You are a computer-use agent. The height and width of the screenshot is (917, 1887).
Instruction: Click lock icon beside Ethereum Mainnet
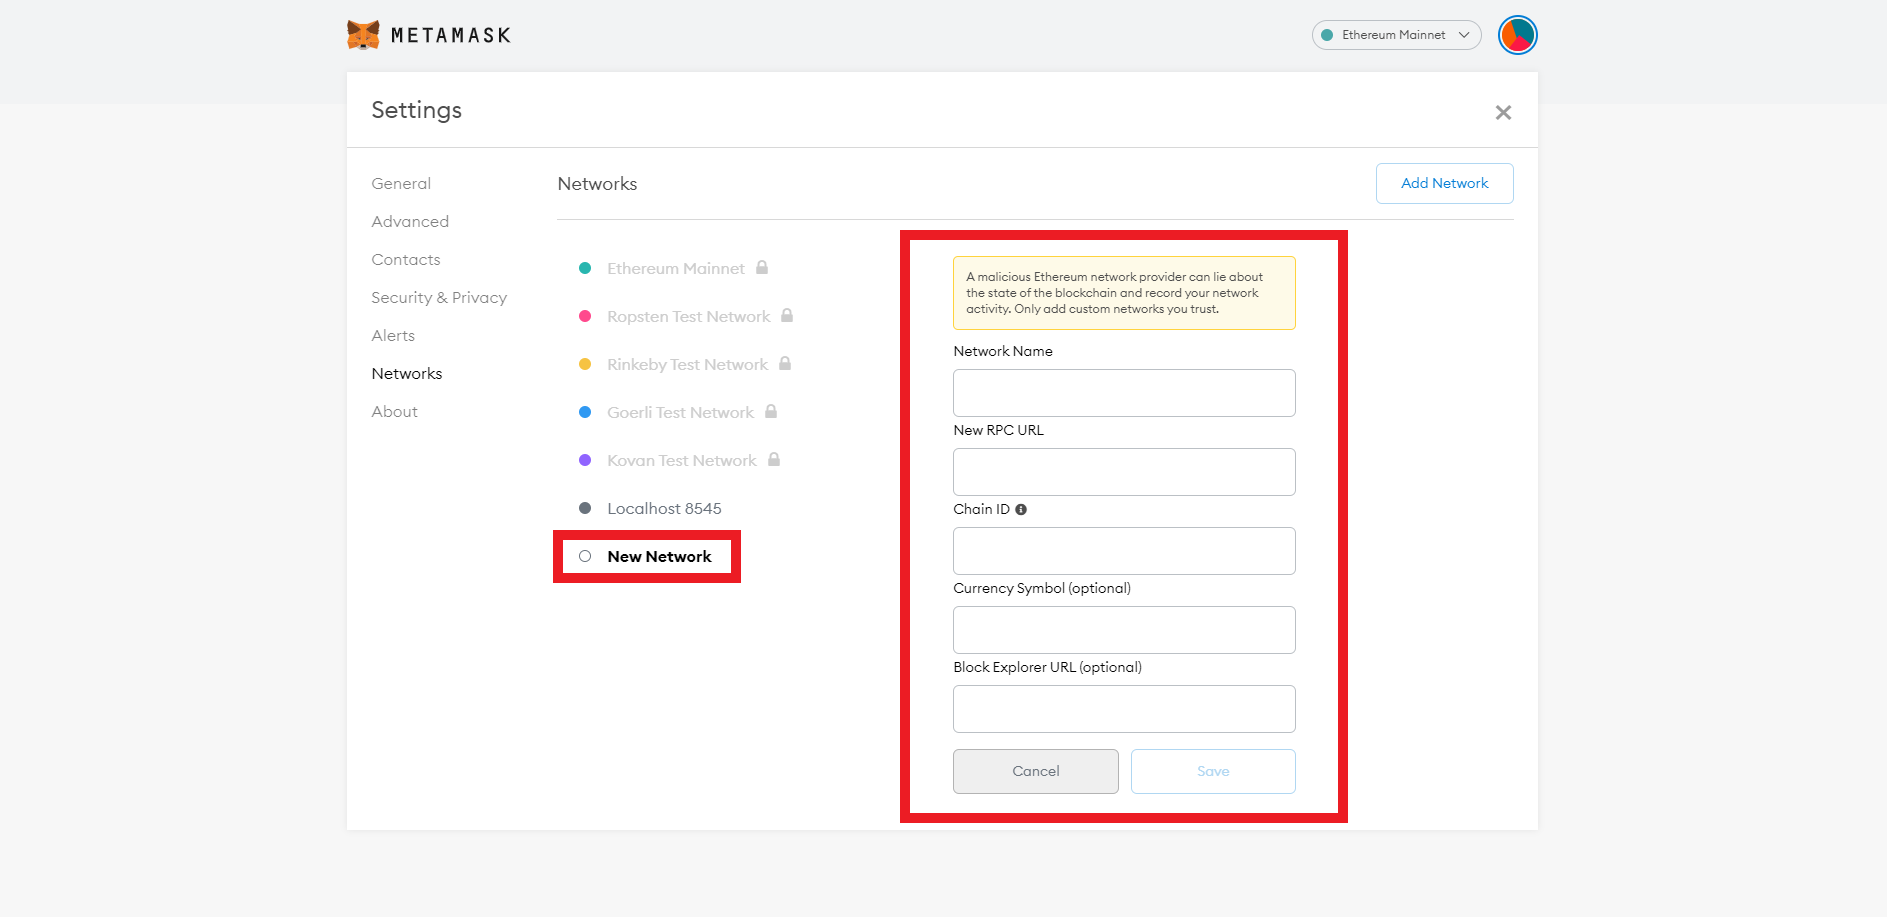pos(762,267)
